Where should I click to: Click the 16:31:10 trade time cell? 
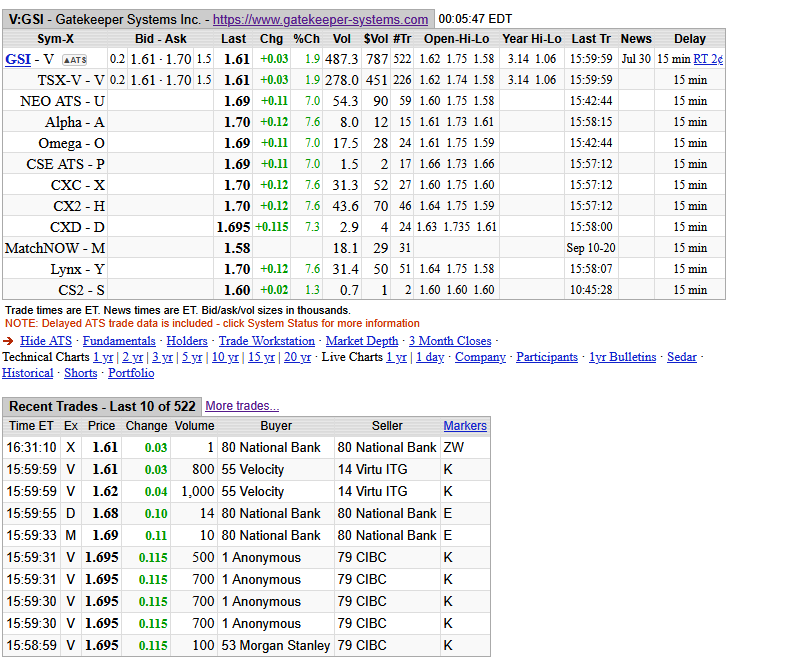[31, 447]
